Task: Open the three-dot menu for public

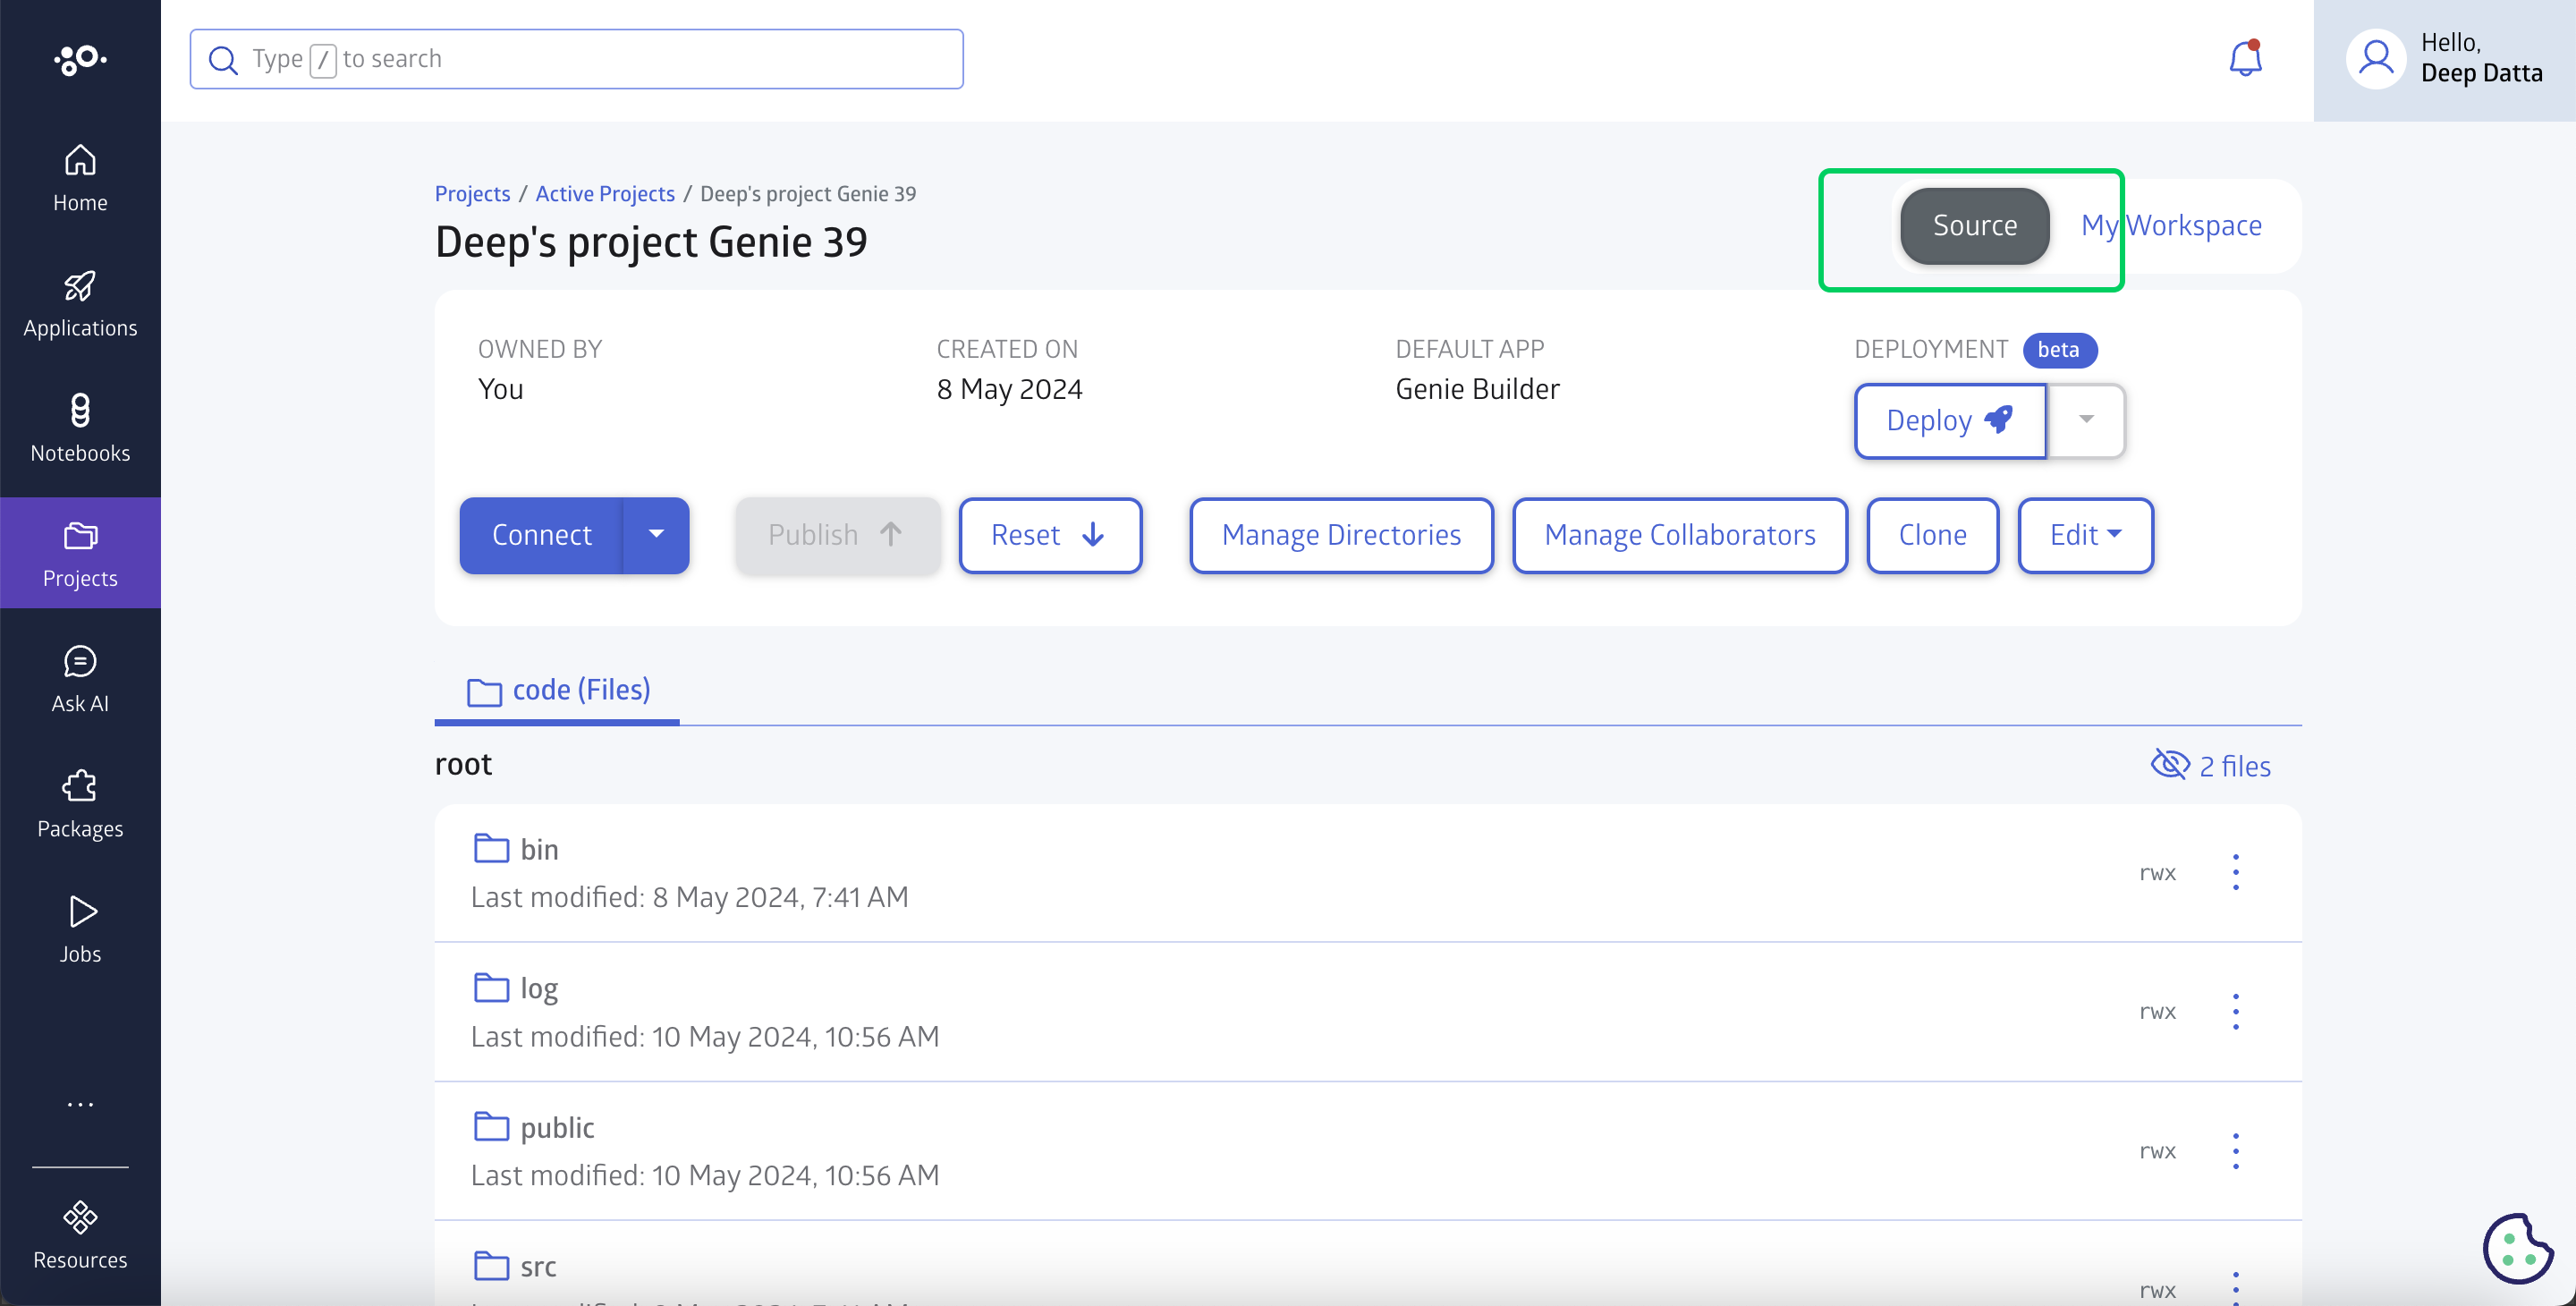Action: coord(2236,1150)
